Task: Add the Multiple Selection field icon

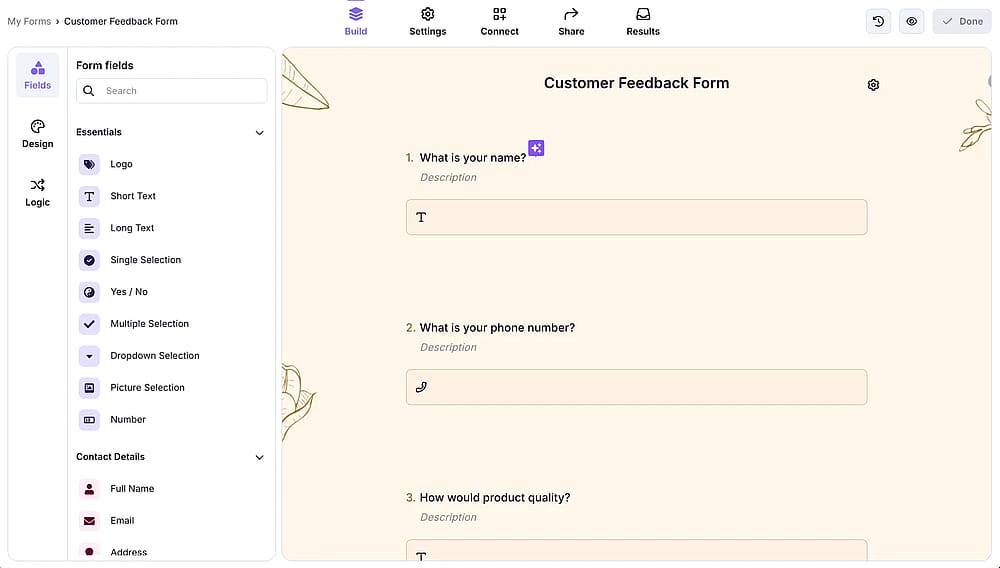Action: pos(89,324)
